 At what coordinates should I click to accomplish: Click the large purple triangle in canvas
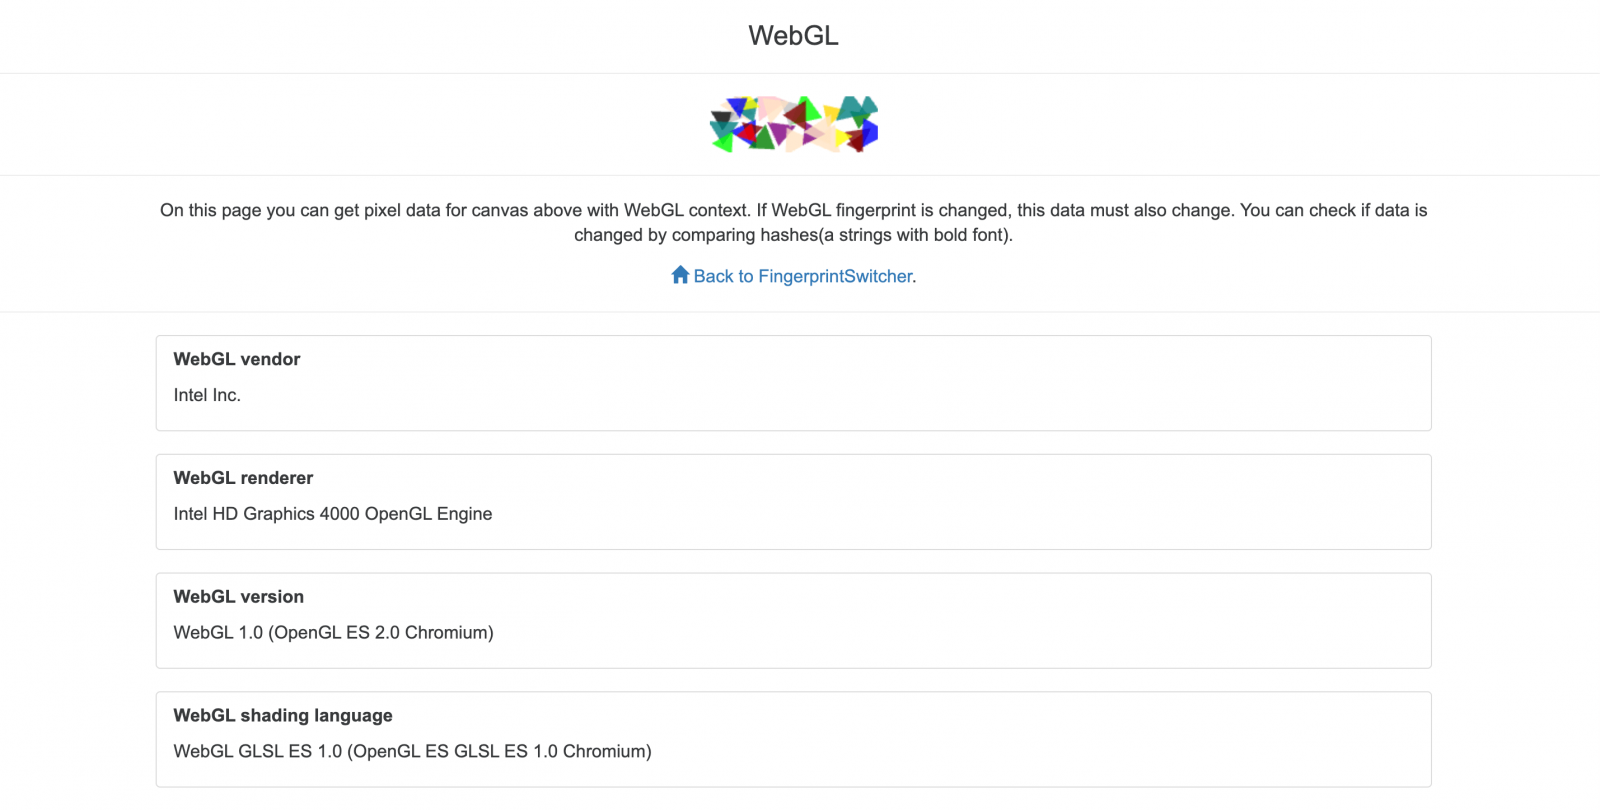pyautogui.click(x=779, y=131)
